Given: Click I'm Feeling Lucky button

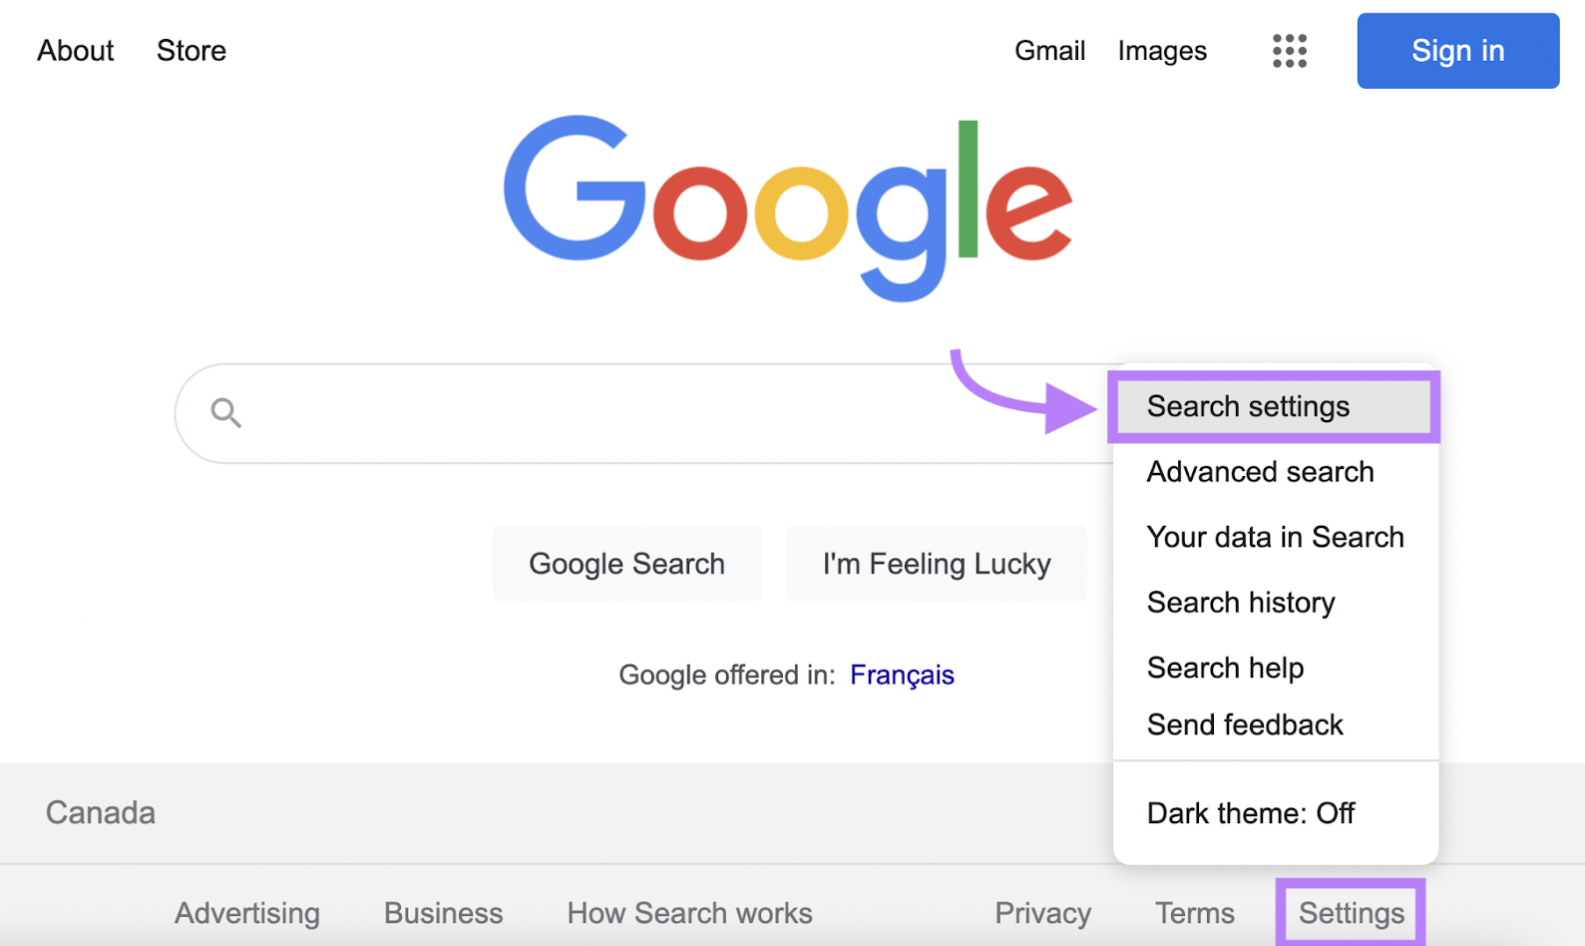Looking at the screenshot, I should click(936, 564).
